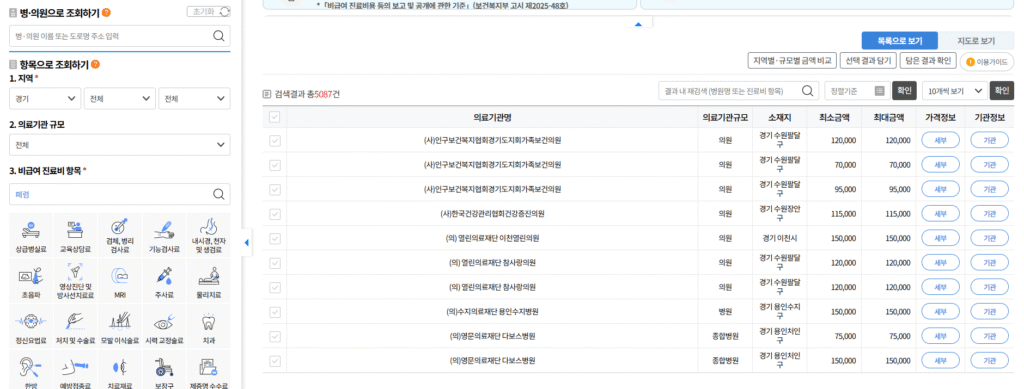Switch to the 목록으로 보기 tab
The height and width of the screenshot is (389, 1024).
899,40
